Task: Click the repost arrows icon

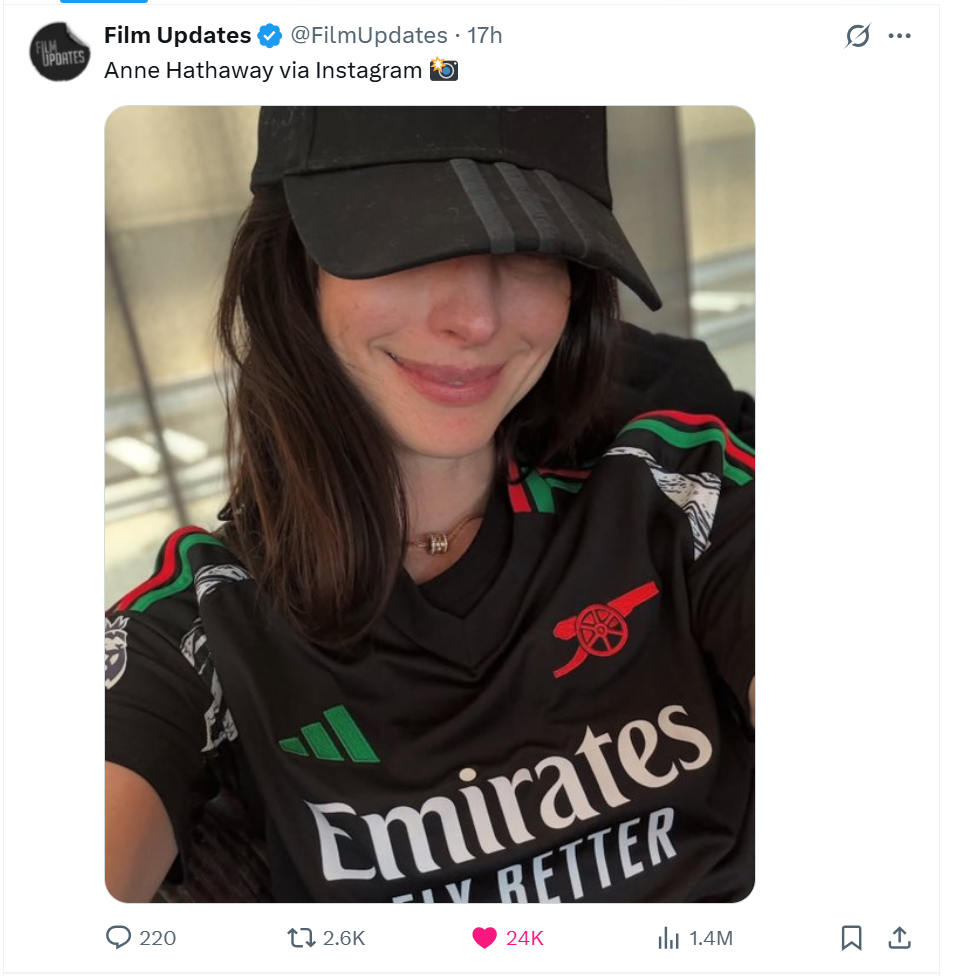Action: [301, 938]
